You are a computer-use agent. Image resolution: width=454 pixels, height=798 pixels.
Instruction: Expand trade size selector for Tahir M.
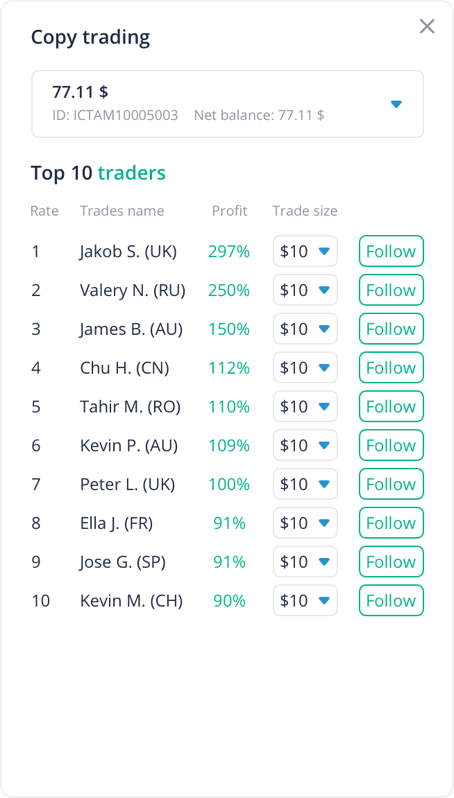tap(305, 406)
